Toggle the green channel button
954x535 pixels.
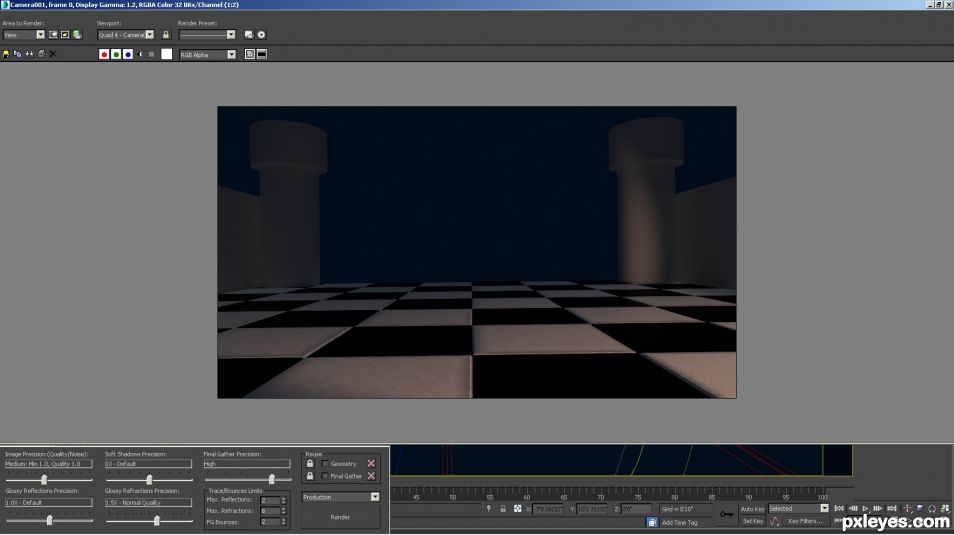click(116, 54)
